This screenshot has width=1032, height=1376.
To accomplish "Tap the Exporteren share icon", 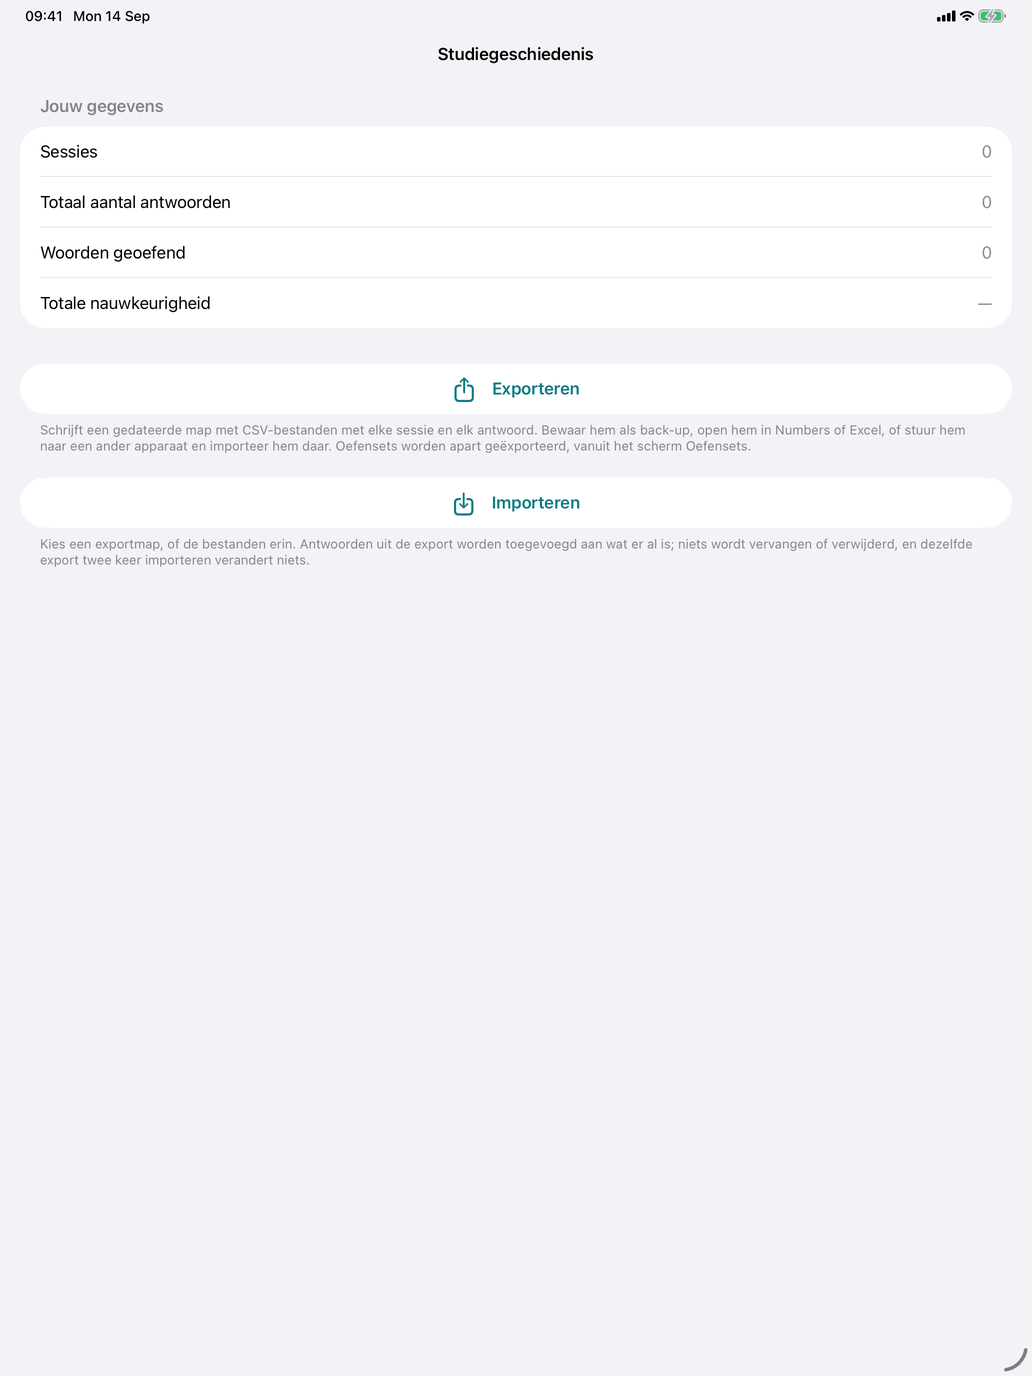I will [464, 389].
